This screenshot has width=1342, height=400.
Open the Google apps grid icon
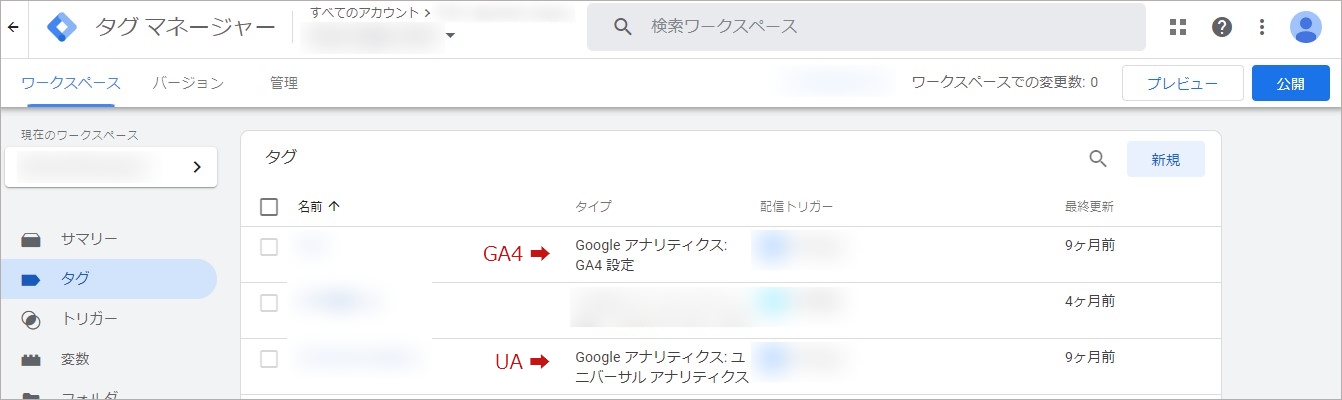[1178, 27]
